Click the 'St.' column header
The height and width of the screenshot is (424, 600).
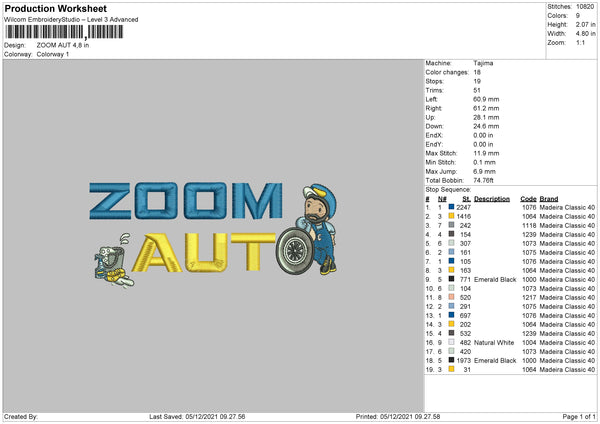(466, 199)
